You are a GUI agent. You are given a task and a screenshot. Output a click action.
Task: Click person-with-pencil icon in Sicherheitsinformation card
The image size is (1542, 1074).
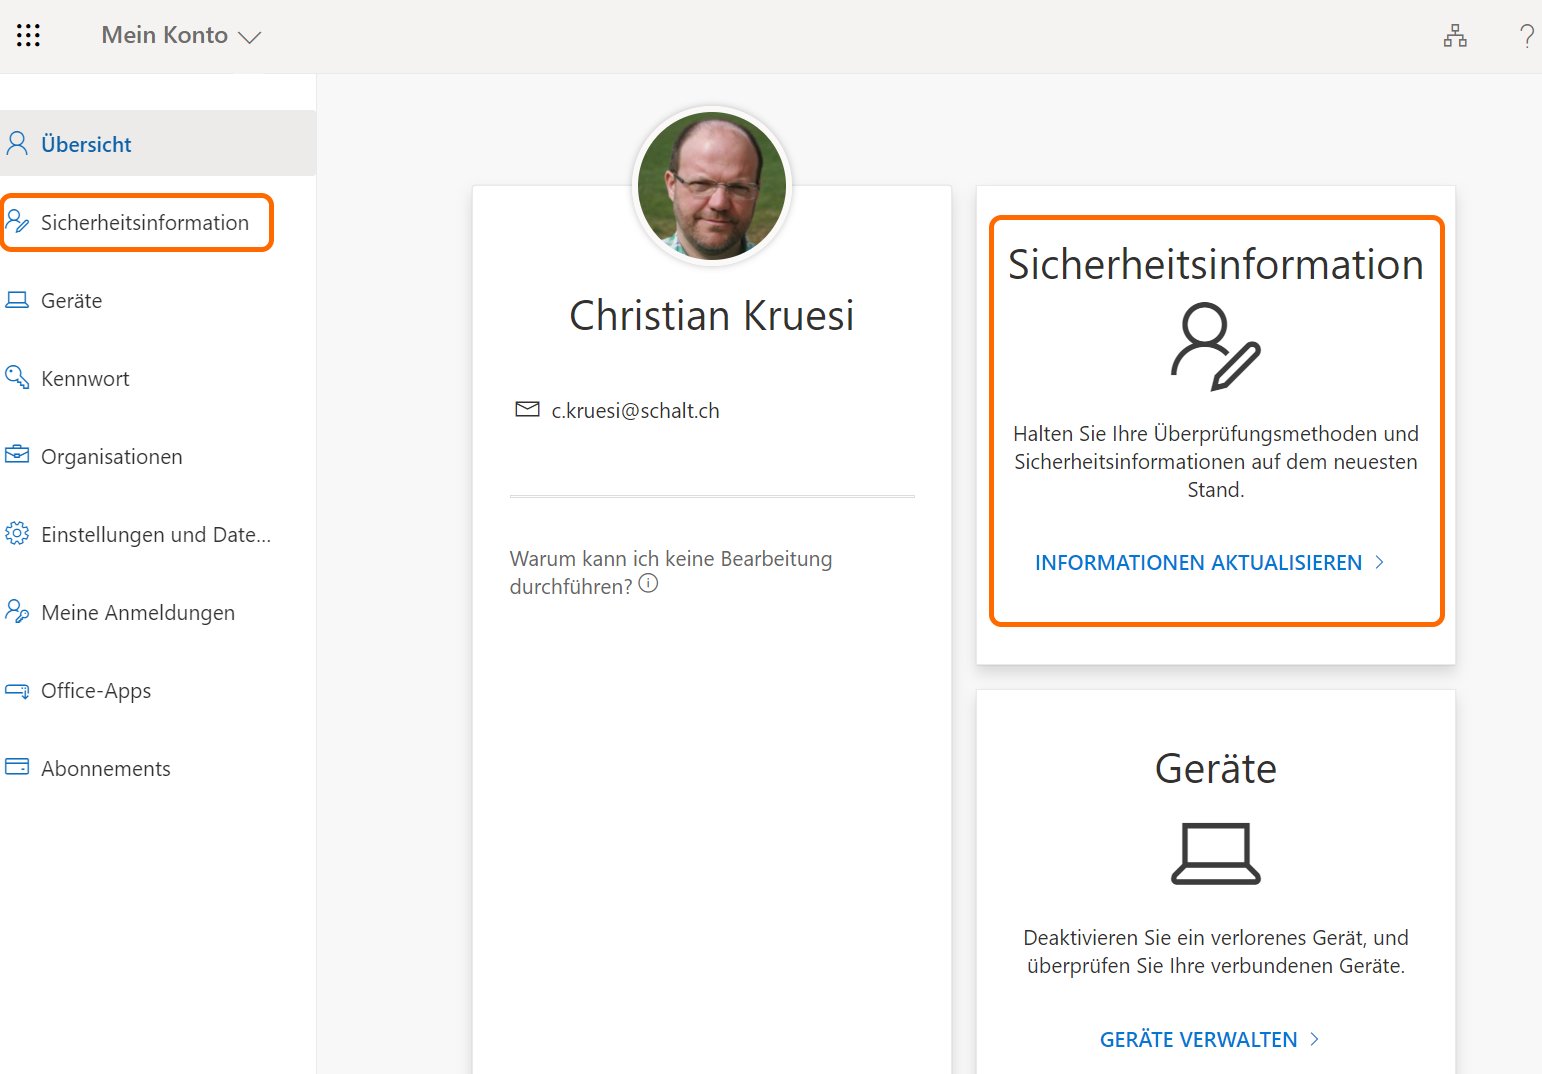coord(1215,347)
